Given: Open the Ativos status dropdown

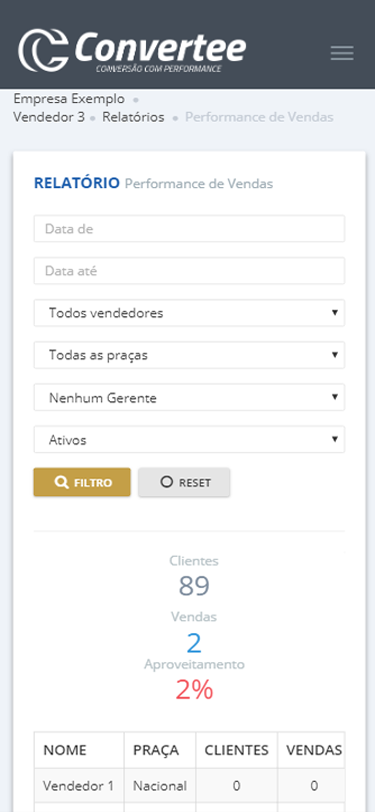Looking at the screenshot, I should tap(189, 440).
